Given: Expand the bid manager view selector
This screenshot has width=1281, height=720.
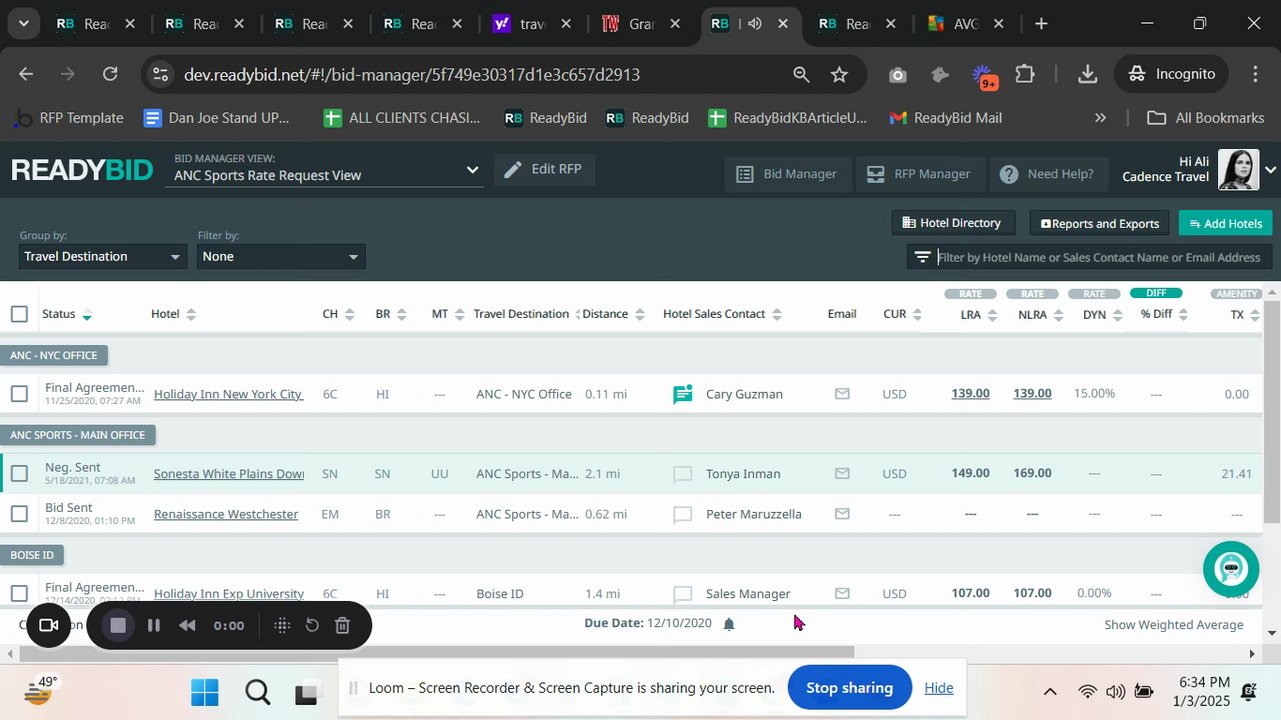Looking at the screenshot, I should pos(472,170).
